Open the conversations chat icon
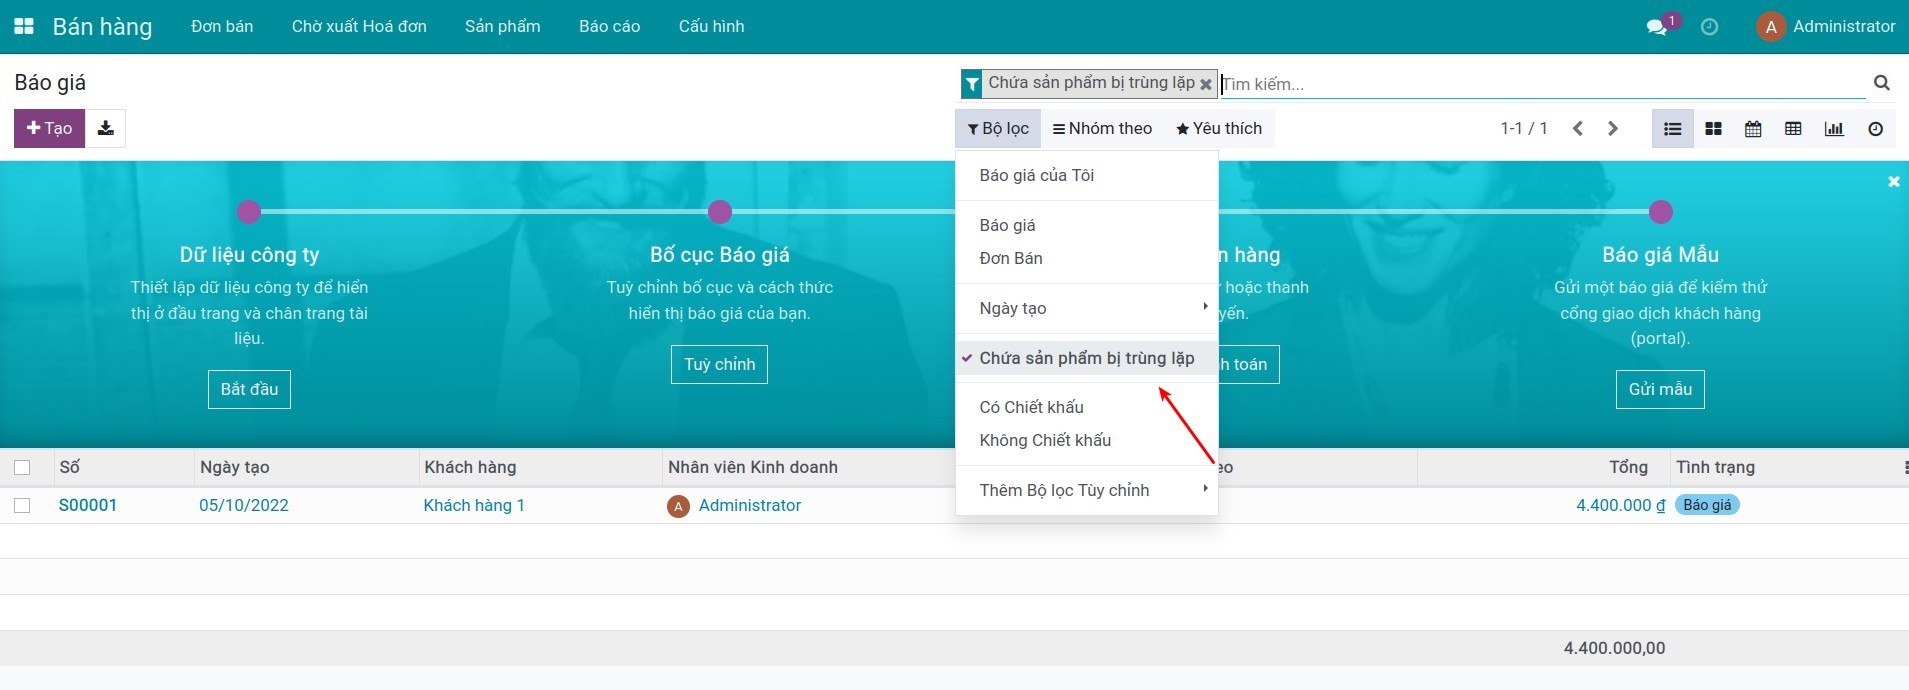The width and height of the screenshot is (1909, 690). click(x=1657, y=27)
